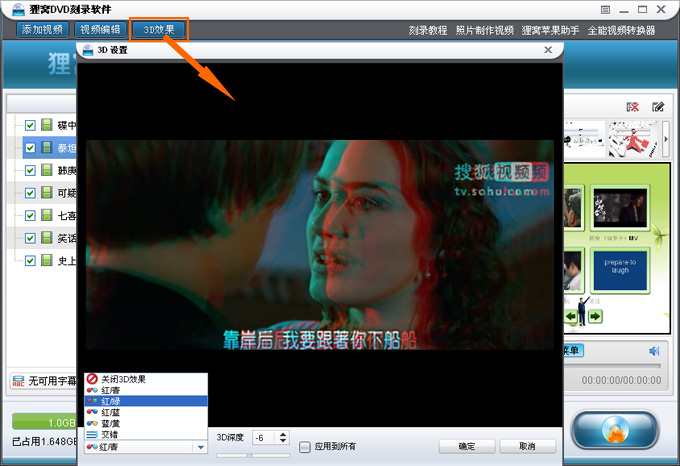Select 蓝/黄 option in the list
This screenshot has height=466, width=680.
[146, 423]
